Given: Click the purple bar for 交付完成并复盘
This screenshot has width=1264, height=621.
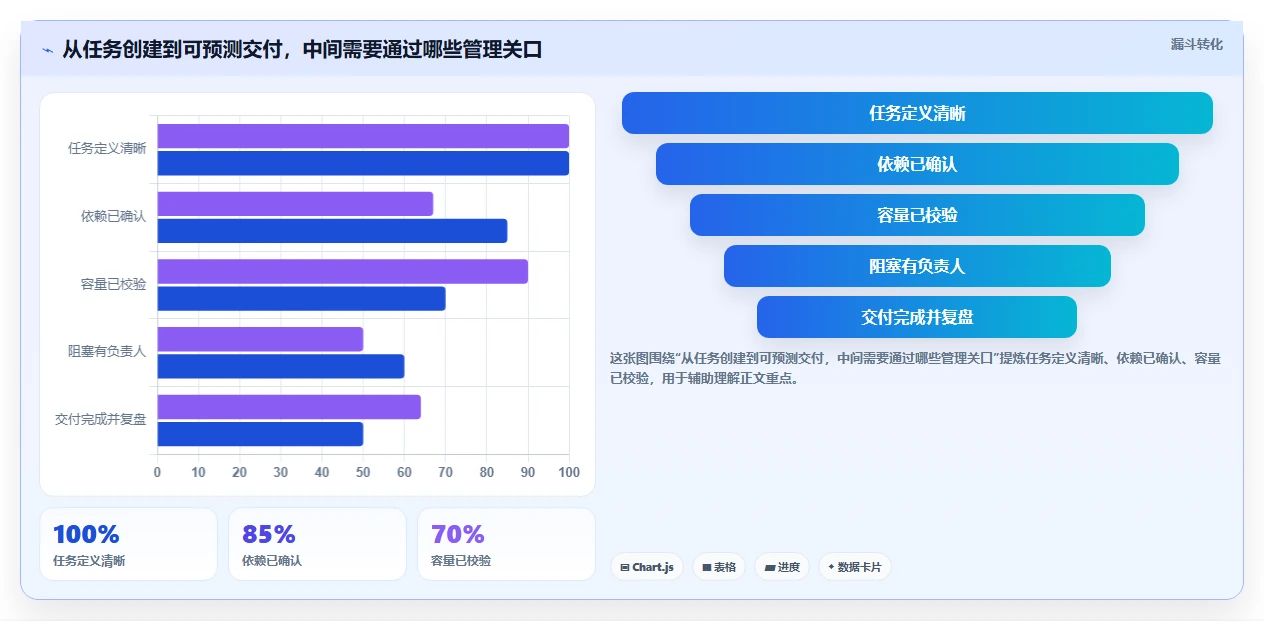Looking at the screenshot, I should 289,407.
